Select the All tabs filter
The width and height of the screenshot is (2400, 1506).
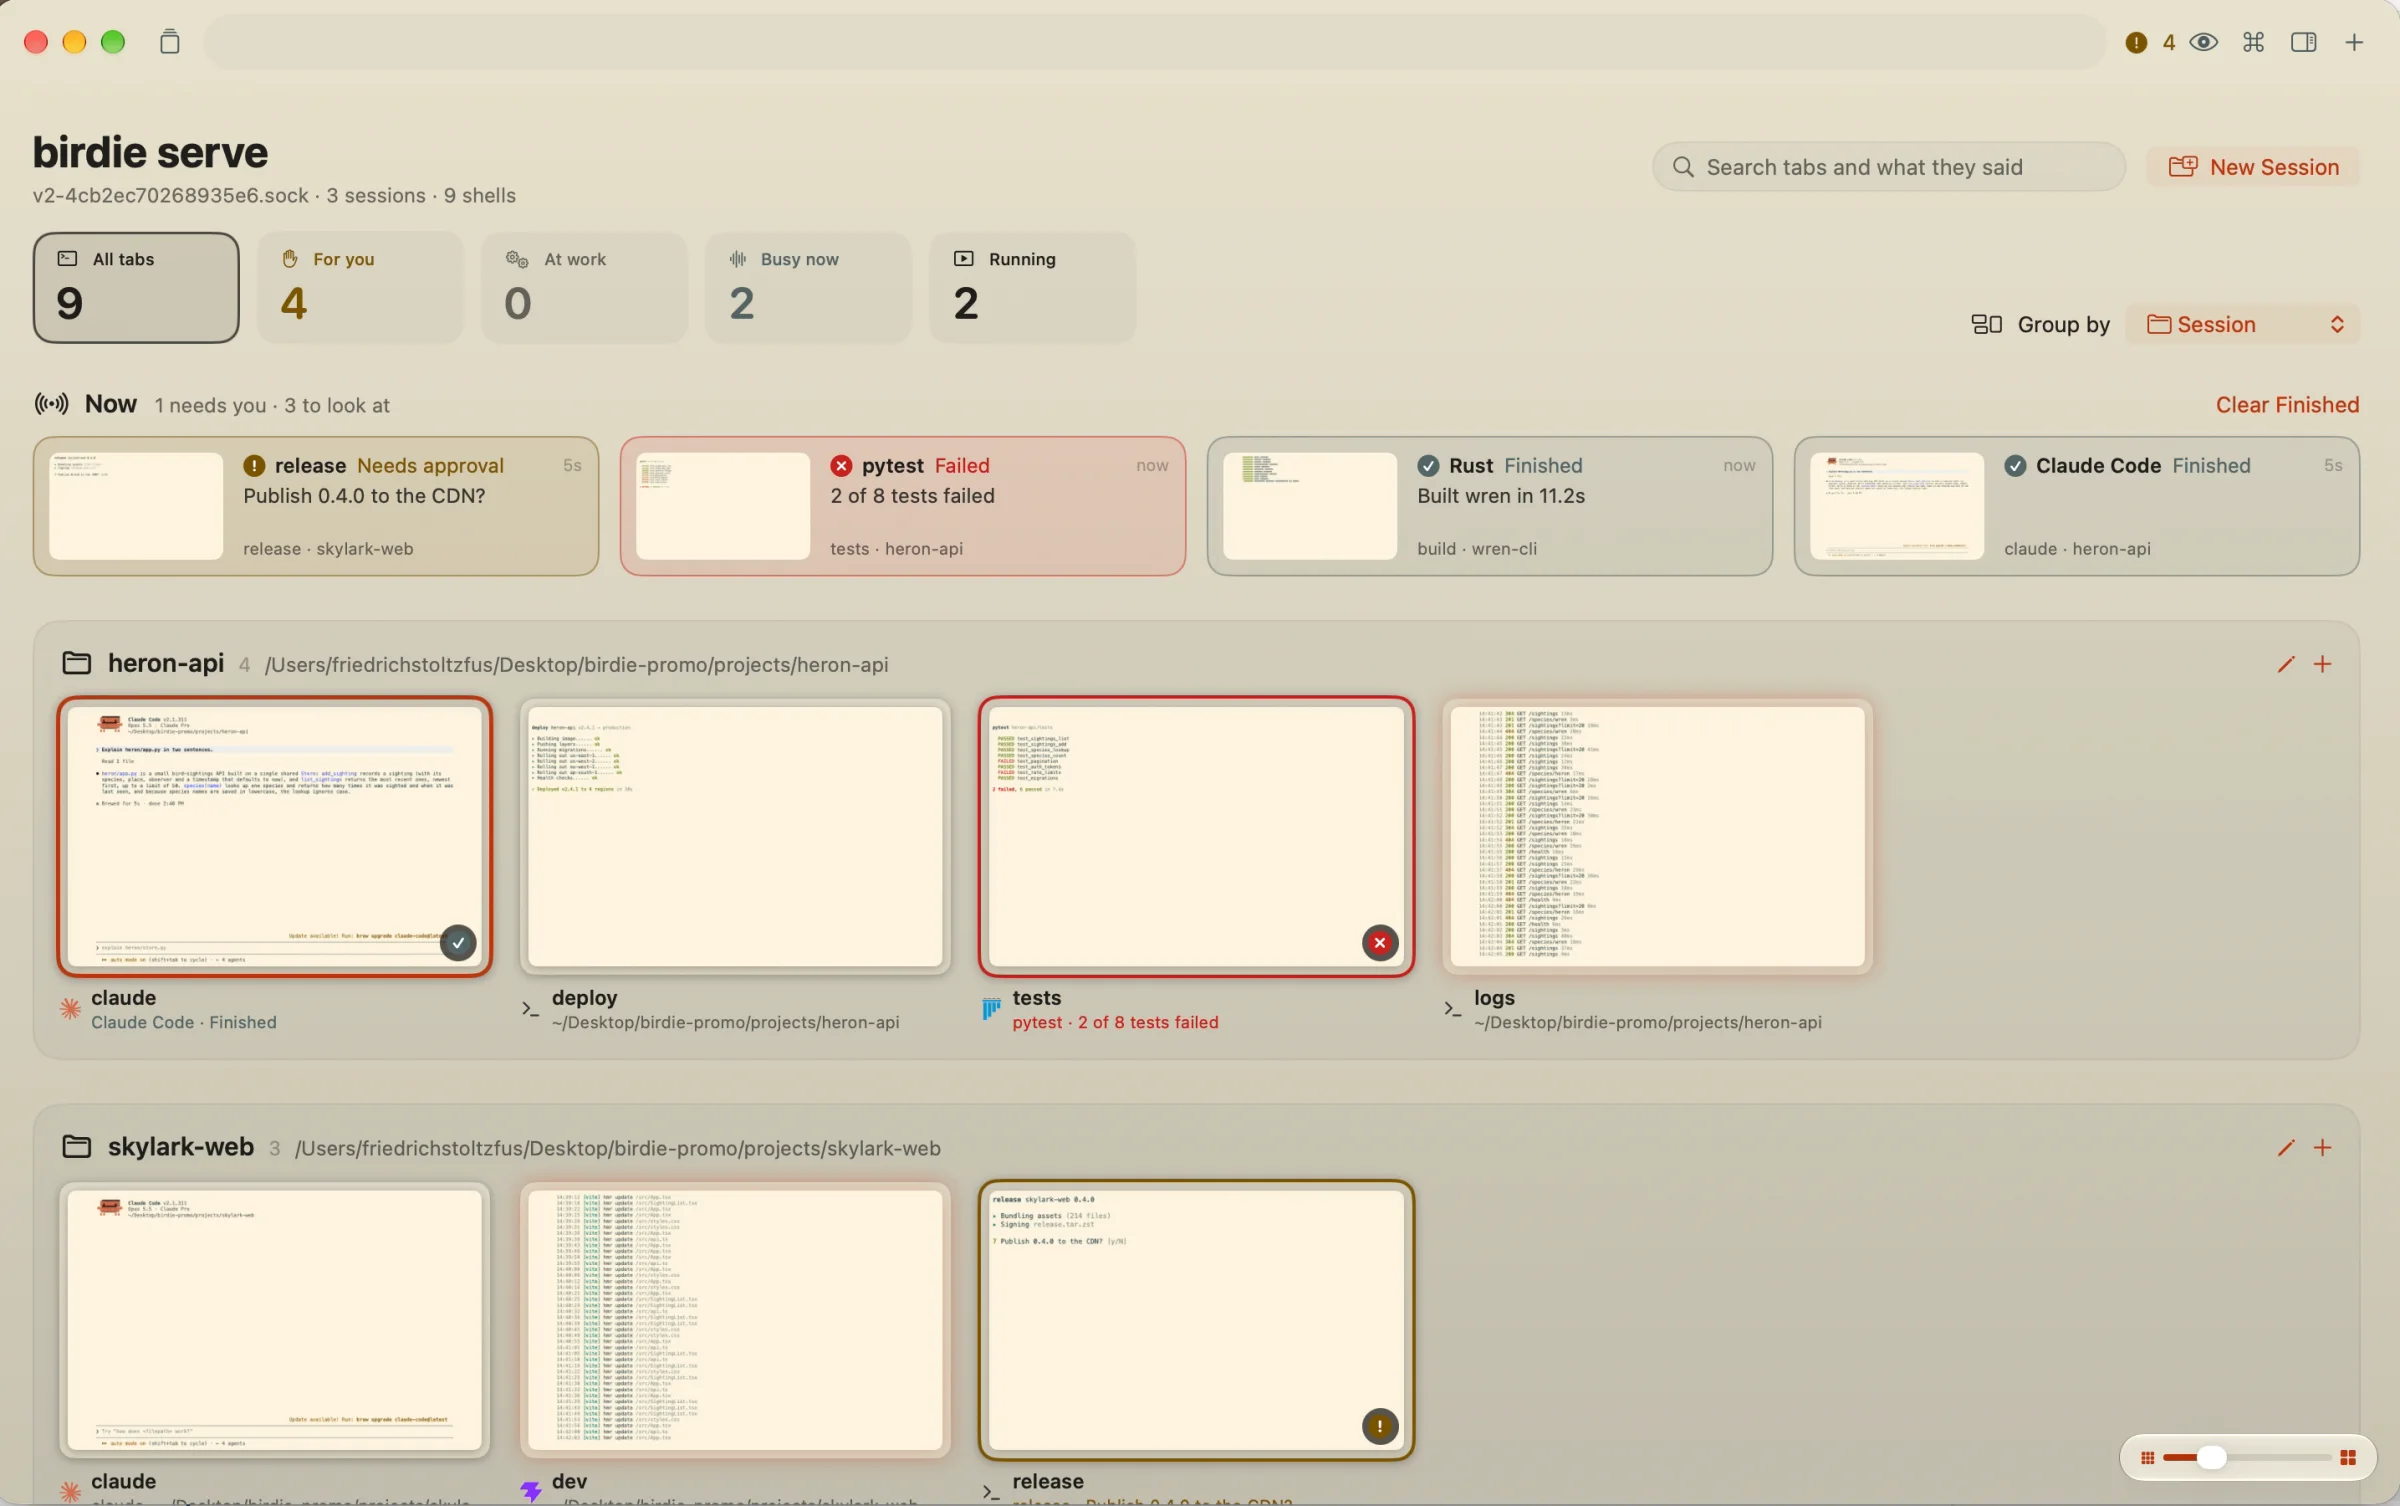pos(136,288)
